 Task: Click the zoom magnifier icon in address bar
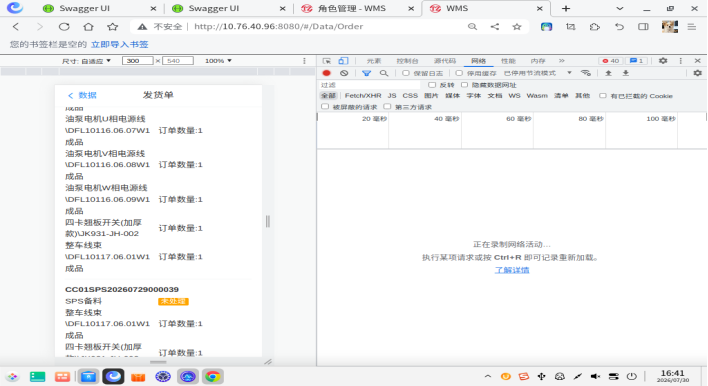click(472, 27)
